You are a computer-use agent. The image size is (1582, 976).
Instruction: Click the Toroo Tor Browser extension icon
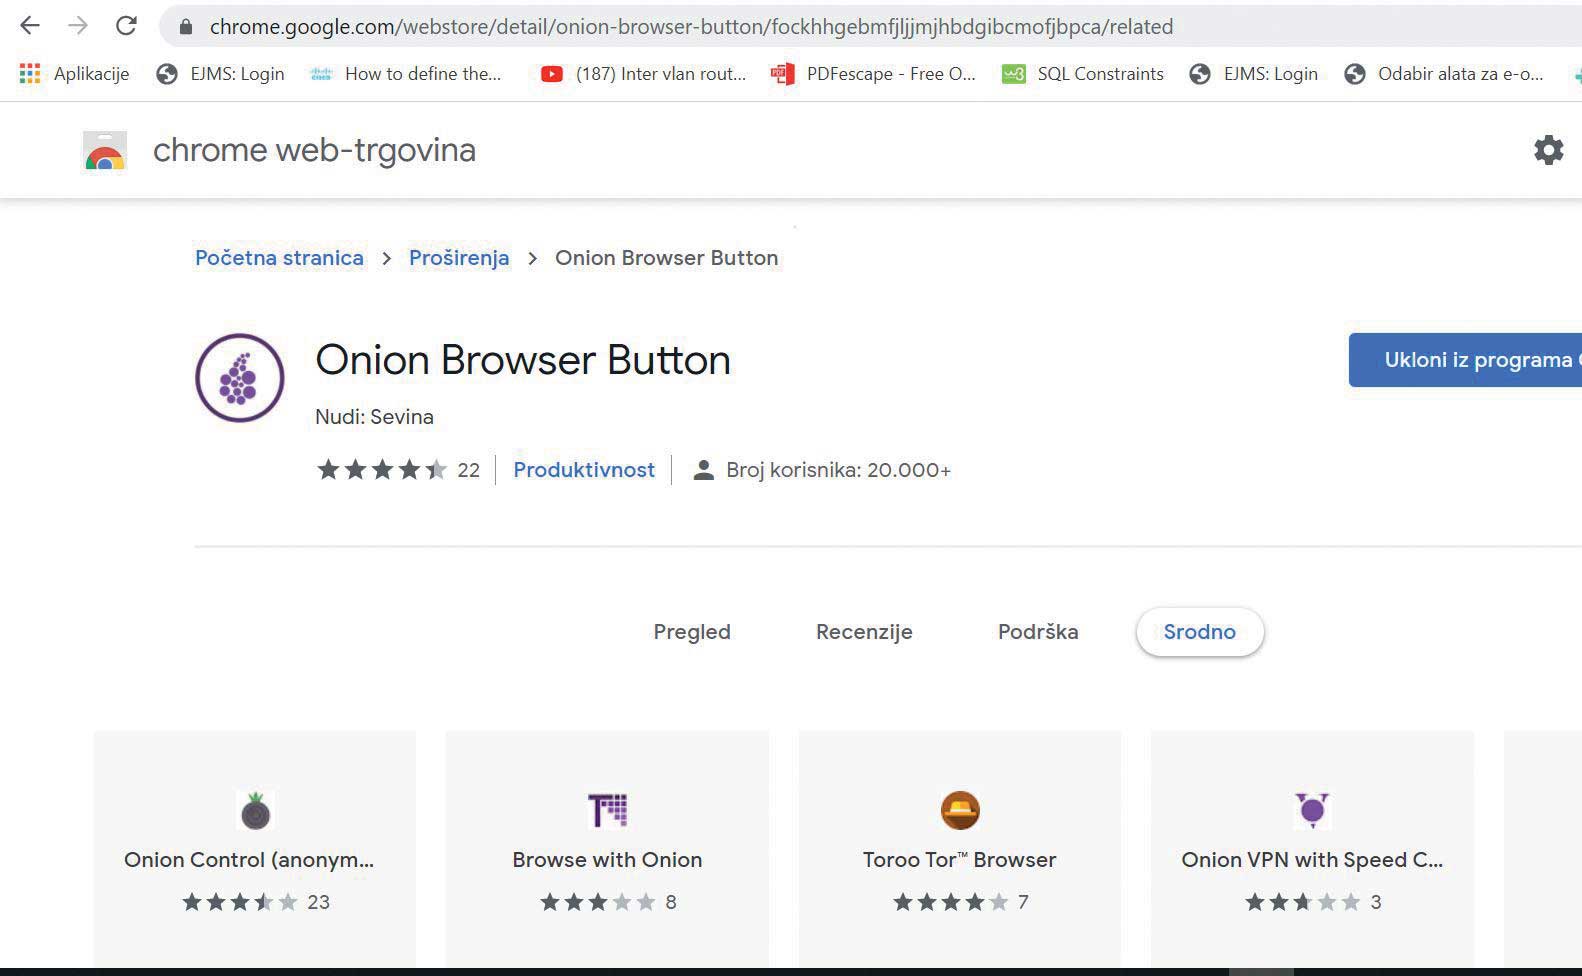pos(960,810)
